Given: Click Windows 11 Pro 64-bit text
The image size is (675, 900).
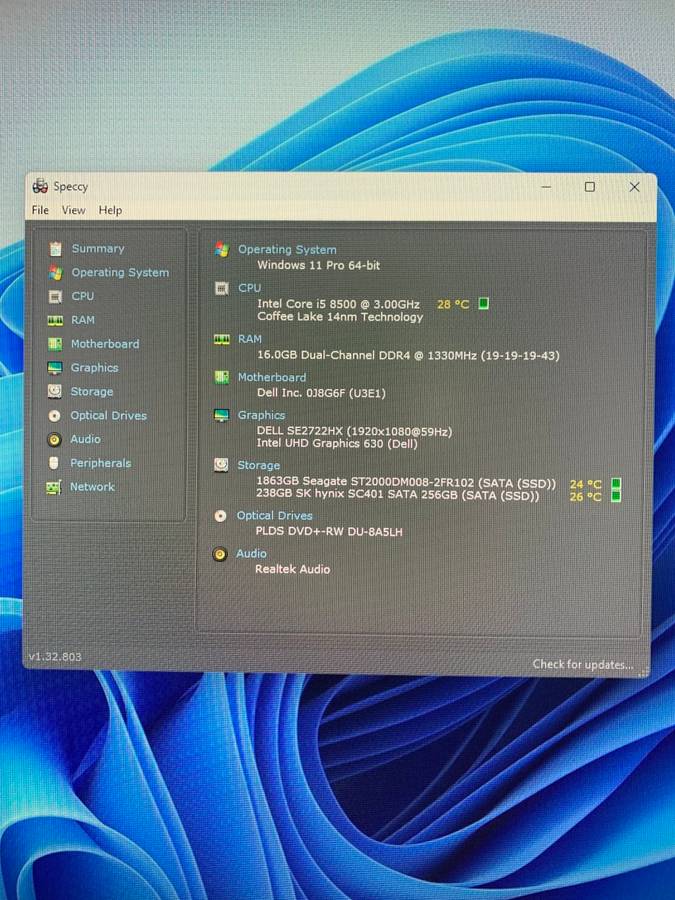Looking at the screenshot, I should 319,265.
